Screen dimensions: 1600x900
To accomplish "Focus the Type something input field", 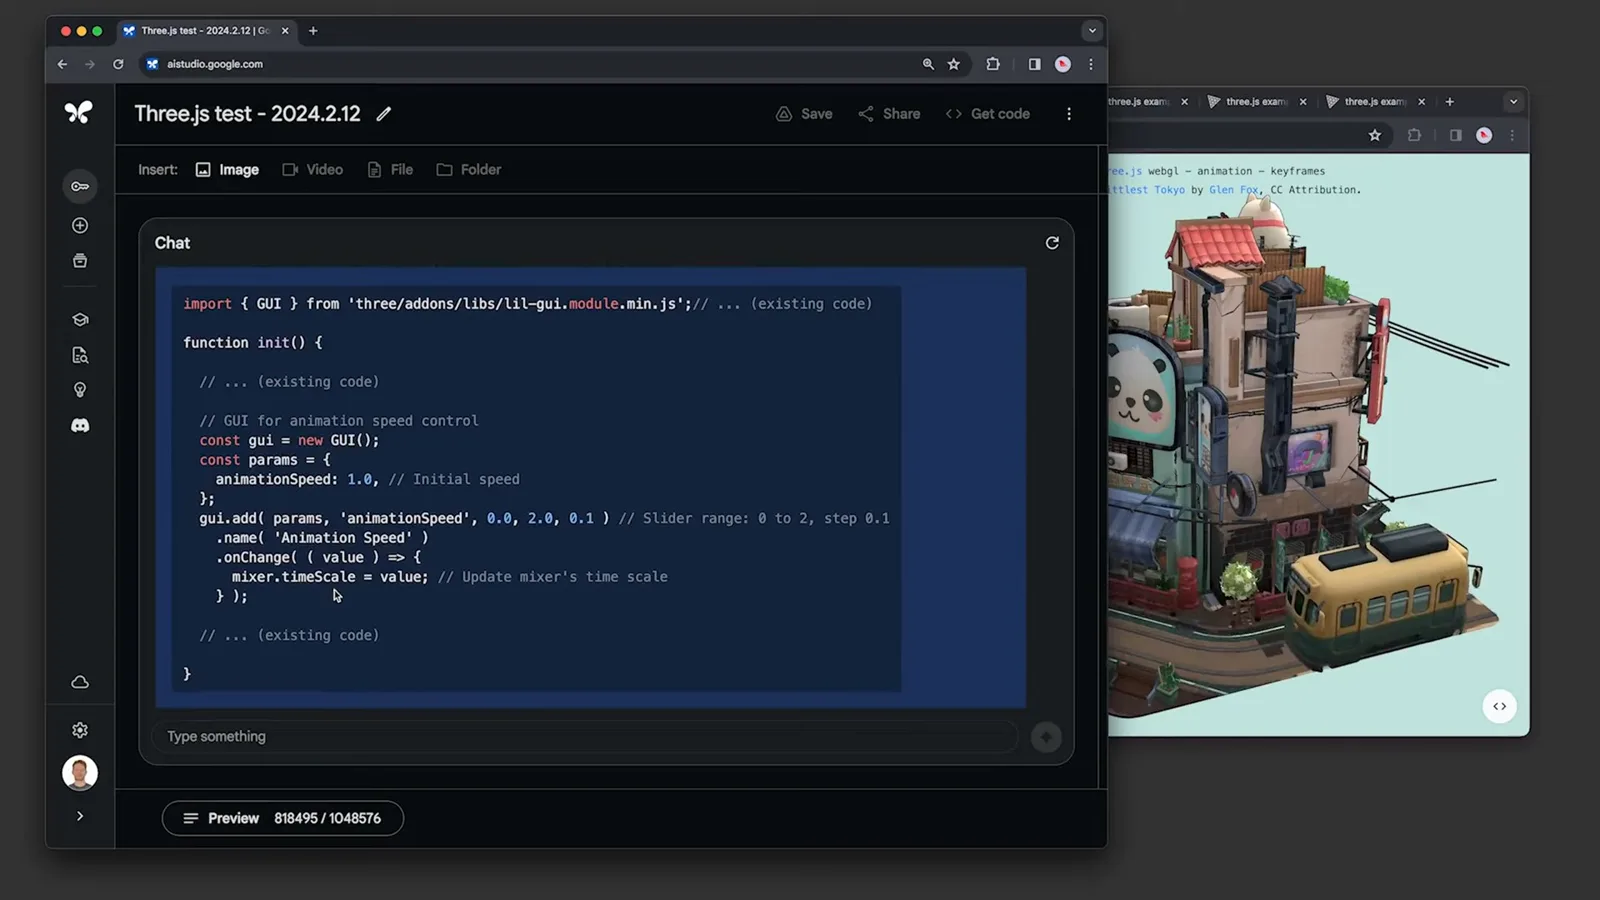I will 585,737.
